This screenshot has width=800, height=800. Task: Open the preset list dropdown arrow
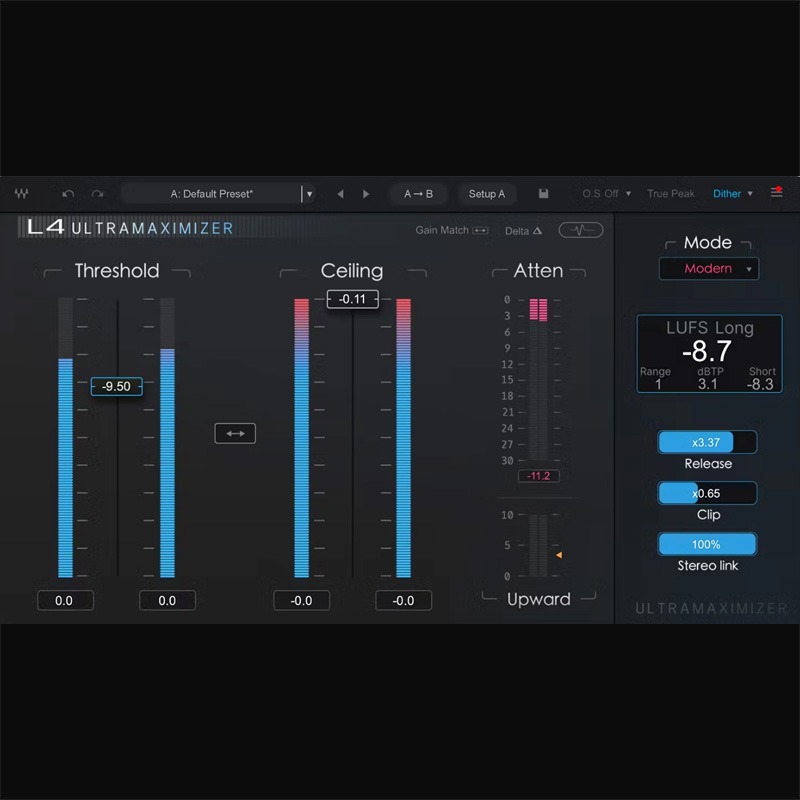309,194
